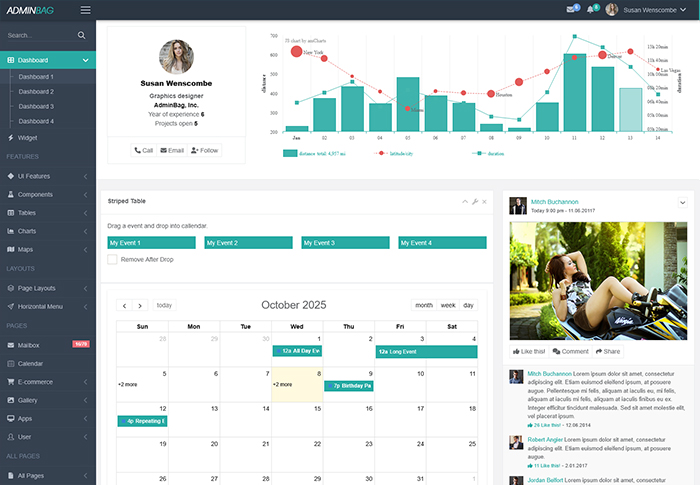This screenshot has height=485, width=700.
Task: Select Dashboard 2 in sidebar
Action: click(36, 92)
